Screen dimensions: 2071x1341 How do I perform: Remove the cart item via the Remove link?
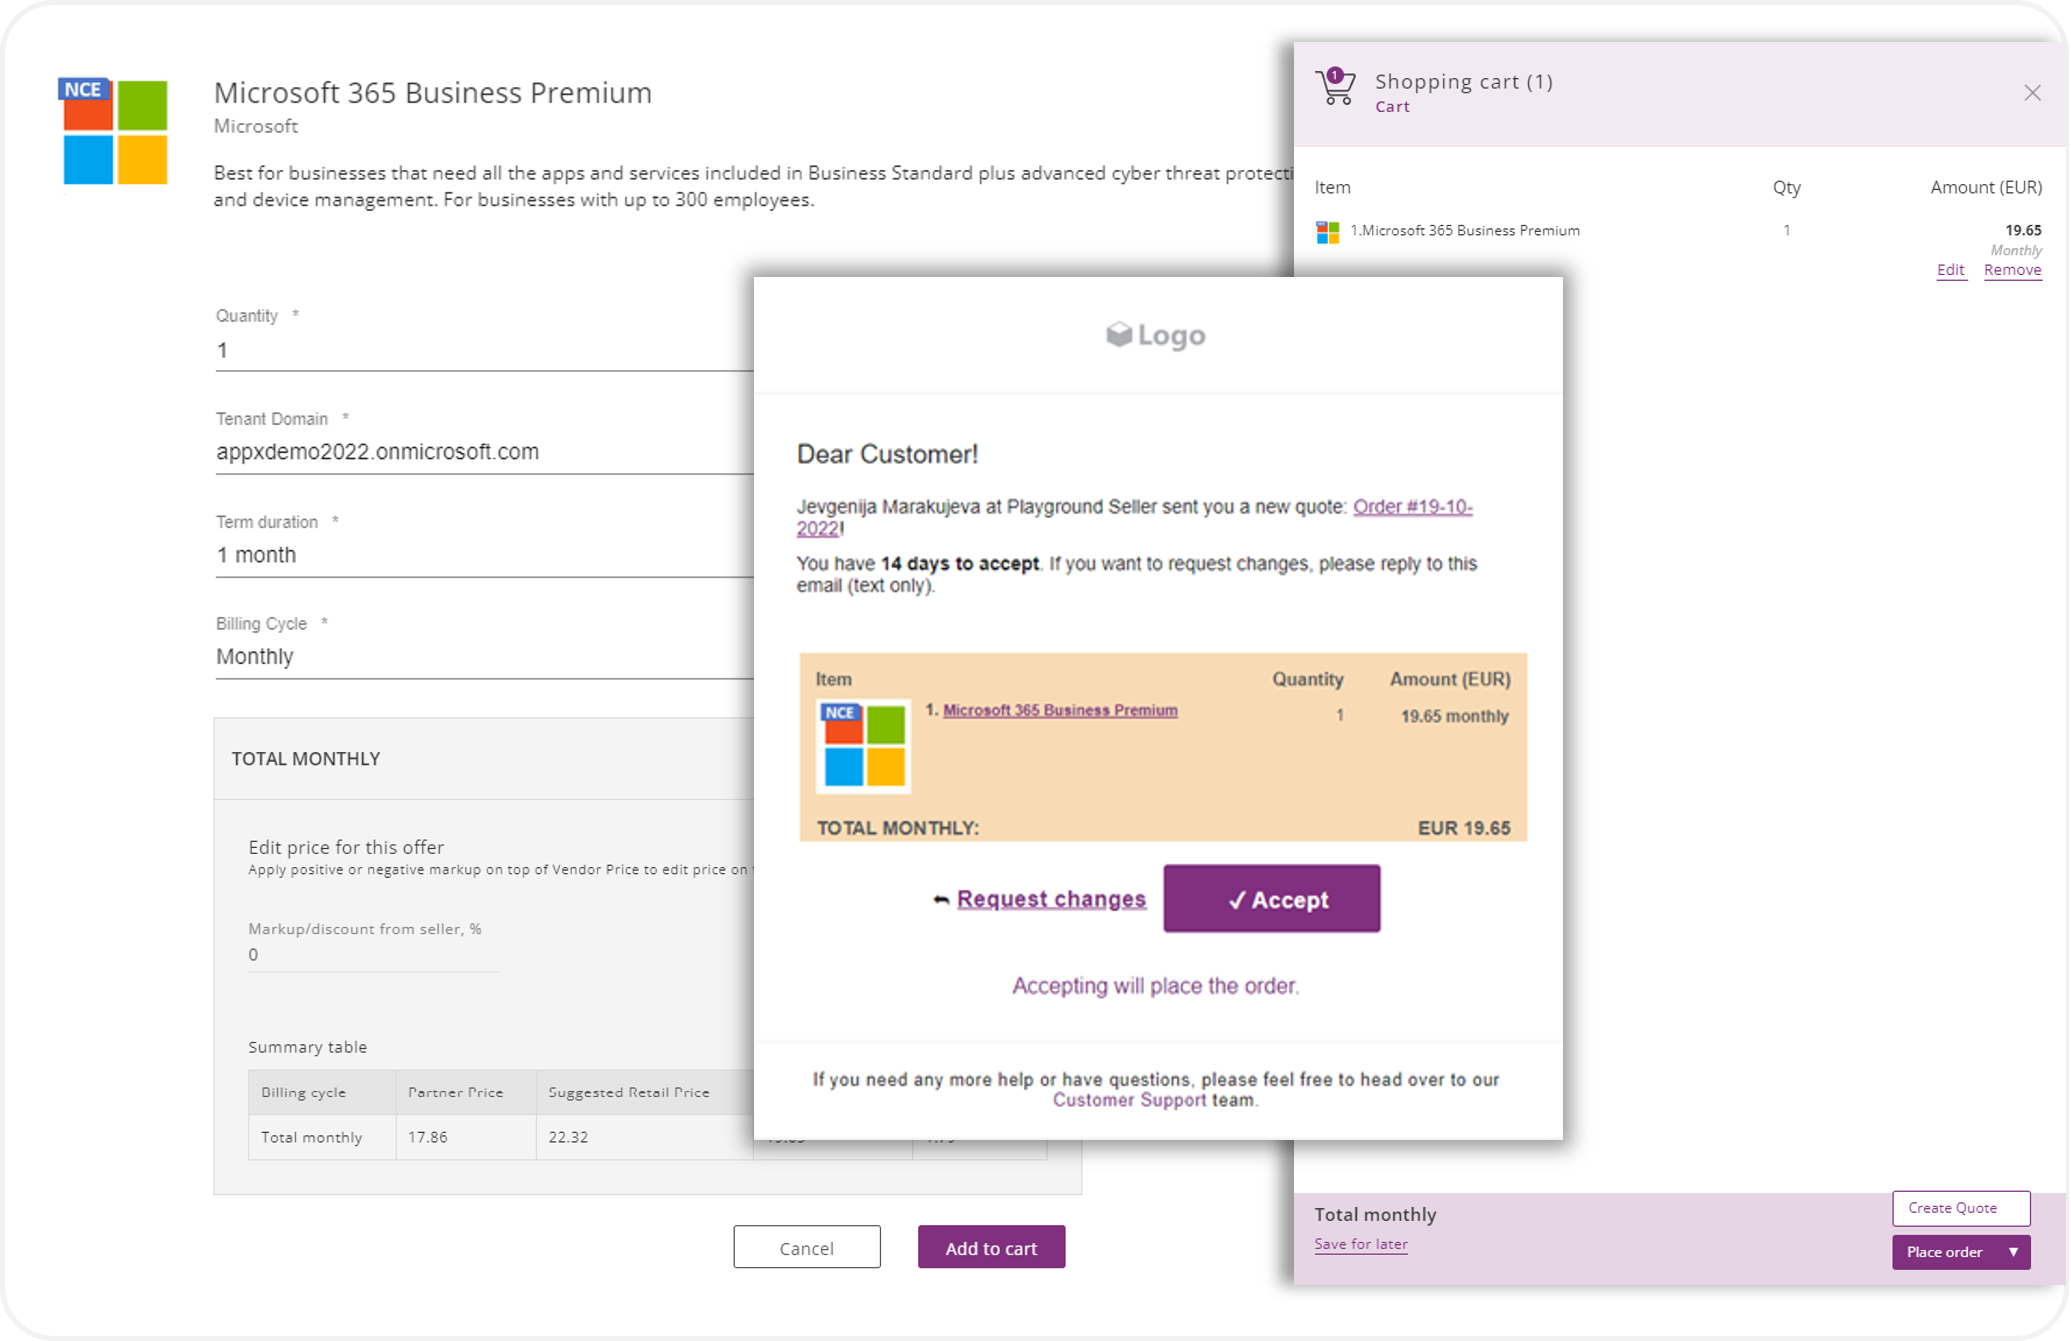click(x=2012, y=270)
